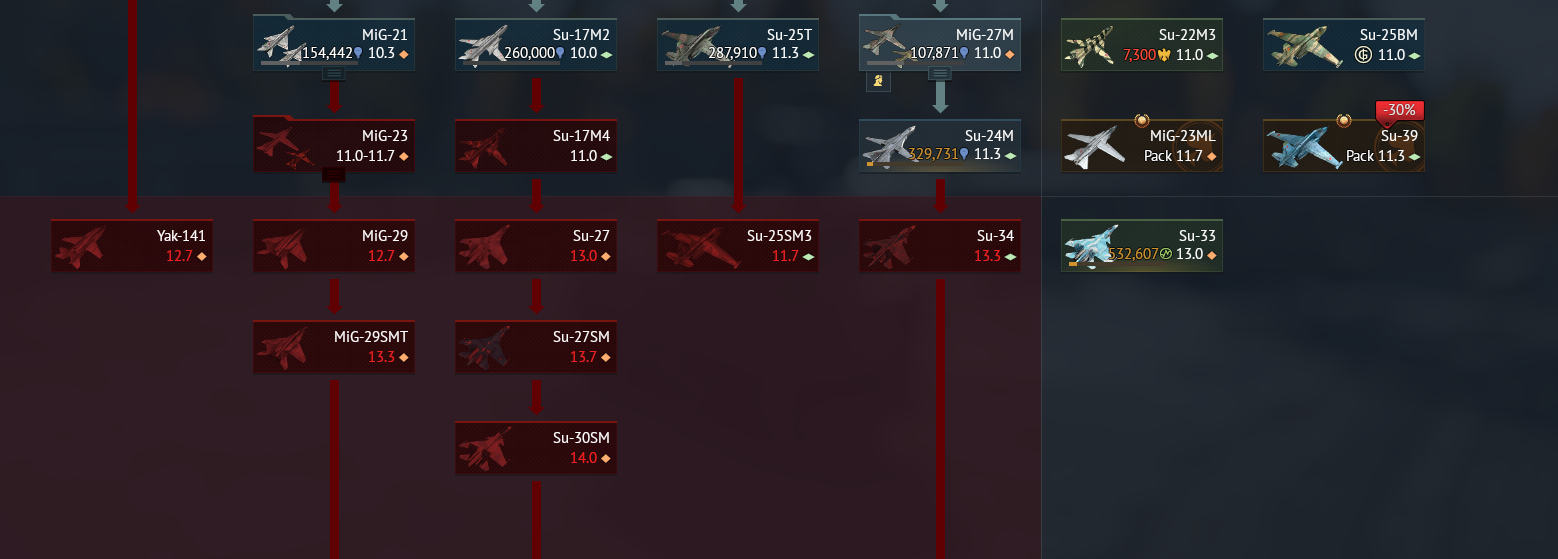Expand the MiG-27M group folder handle
This screenshot has height=559, width=1558.
click(940, 73)
